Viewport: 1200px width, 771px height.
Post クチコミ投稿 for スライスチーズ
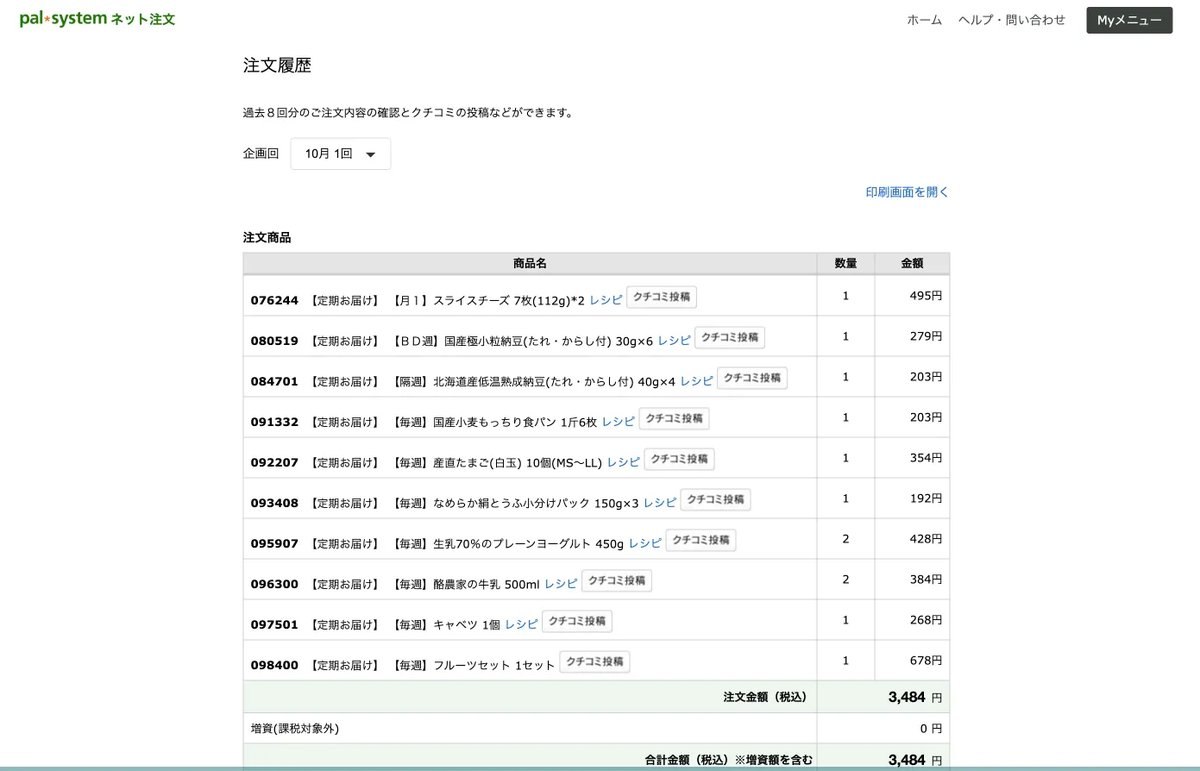[x=661, y=297]
